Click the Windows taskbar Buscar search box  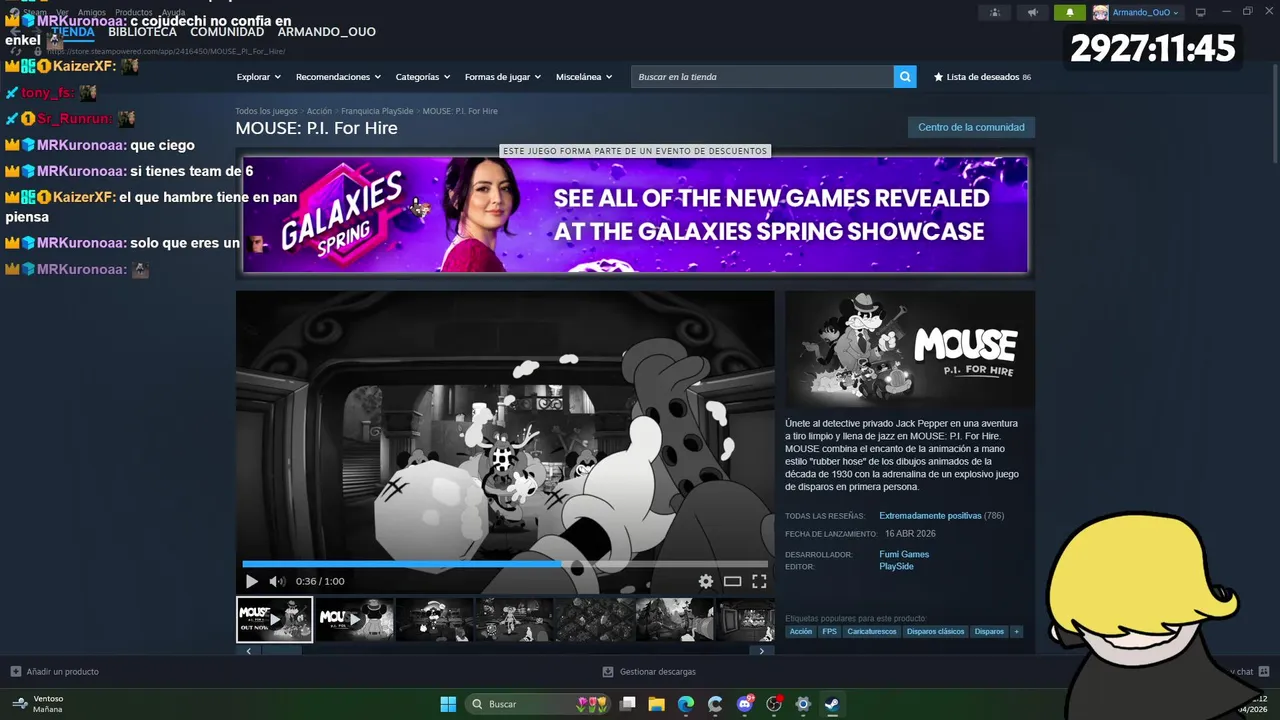pyautogui.click(x=538, y=704)
